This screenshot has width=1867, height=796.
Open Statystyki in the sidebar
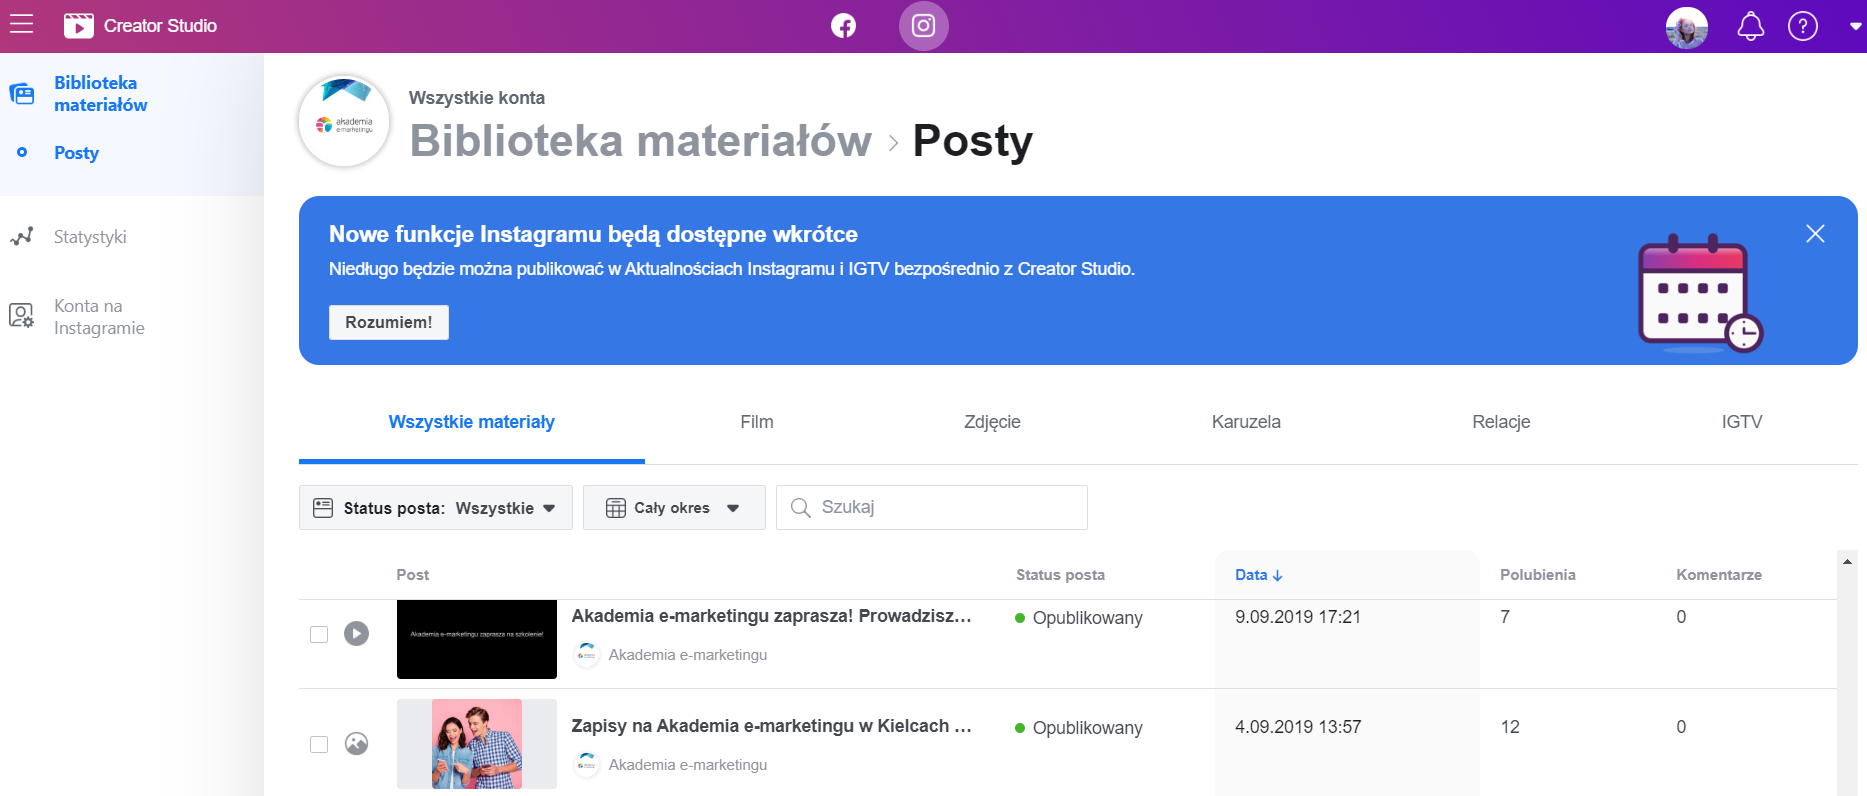click(90, 237)
